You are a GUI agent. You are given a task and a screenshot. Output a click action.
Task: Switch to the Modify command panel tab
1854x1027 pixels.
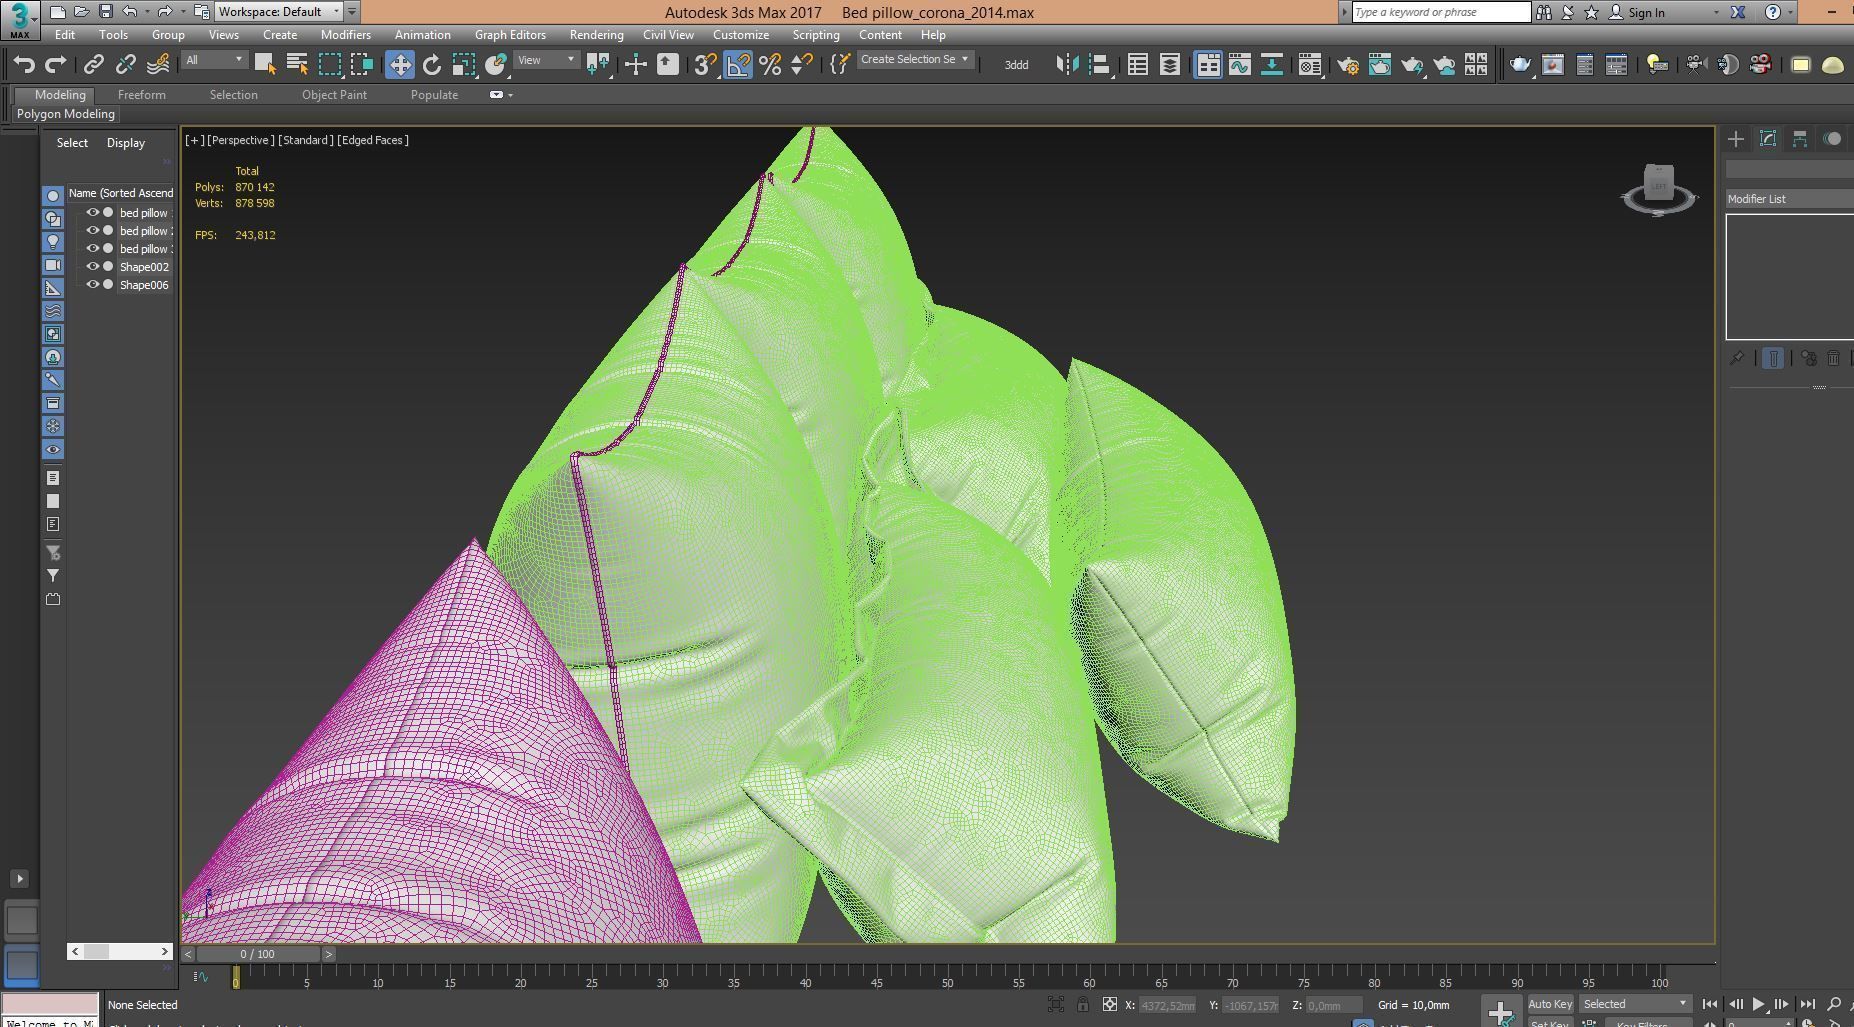pos(1768,139)
